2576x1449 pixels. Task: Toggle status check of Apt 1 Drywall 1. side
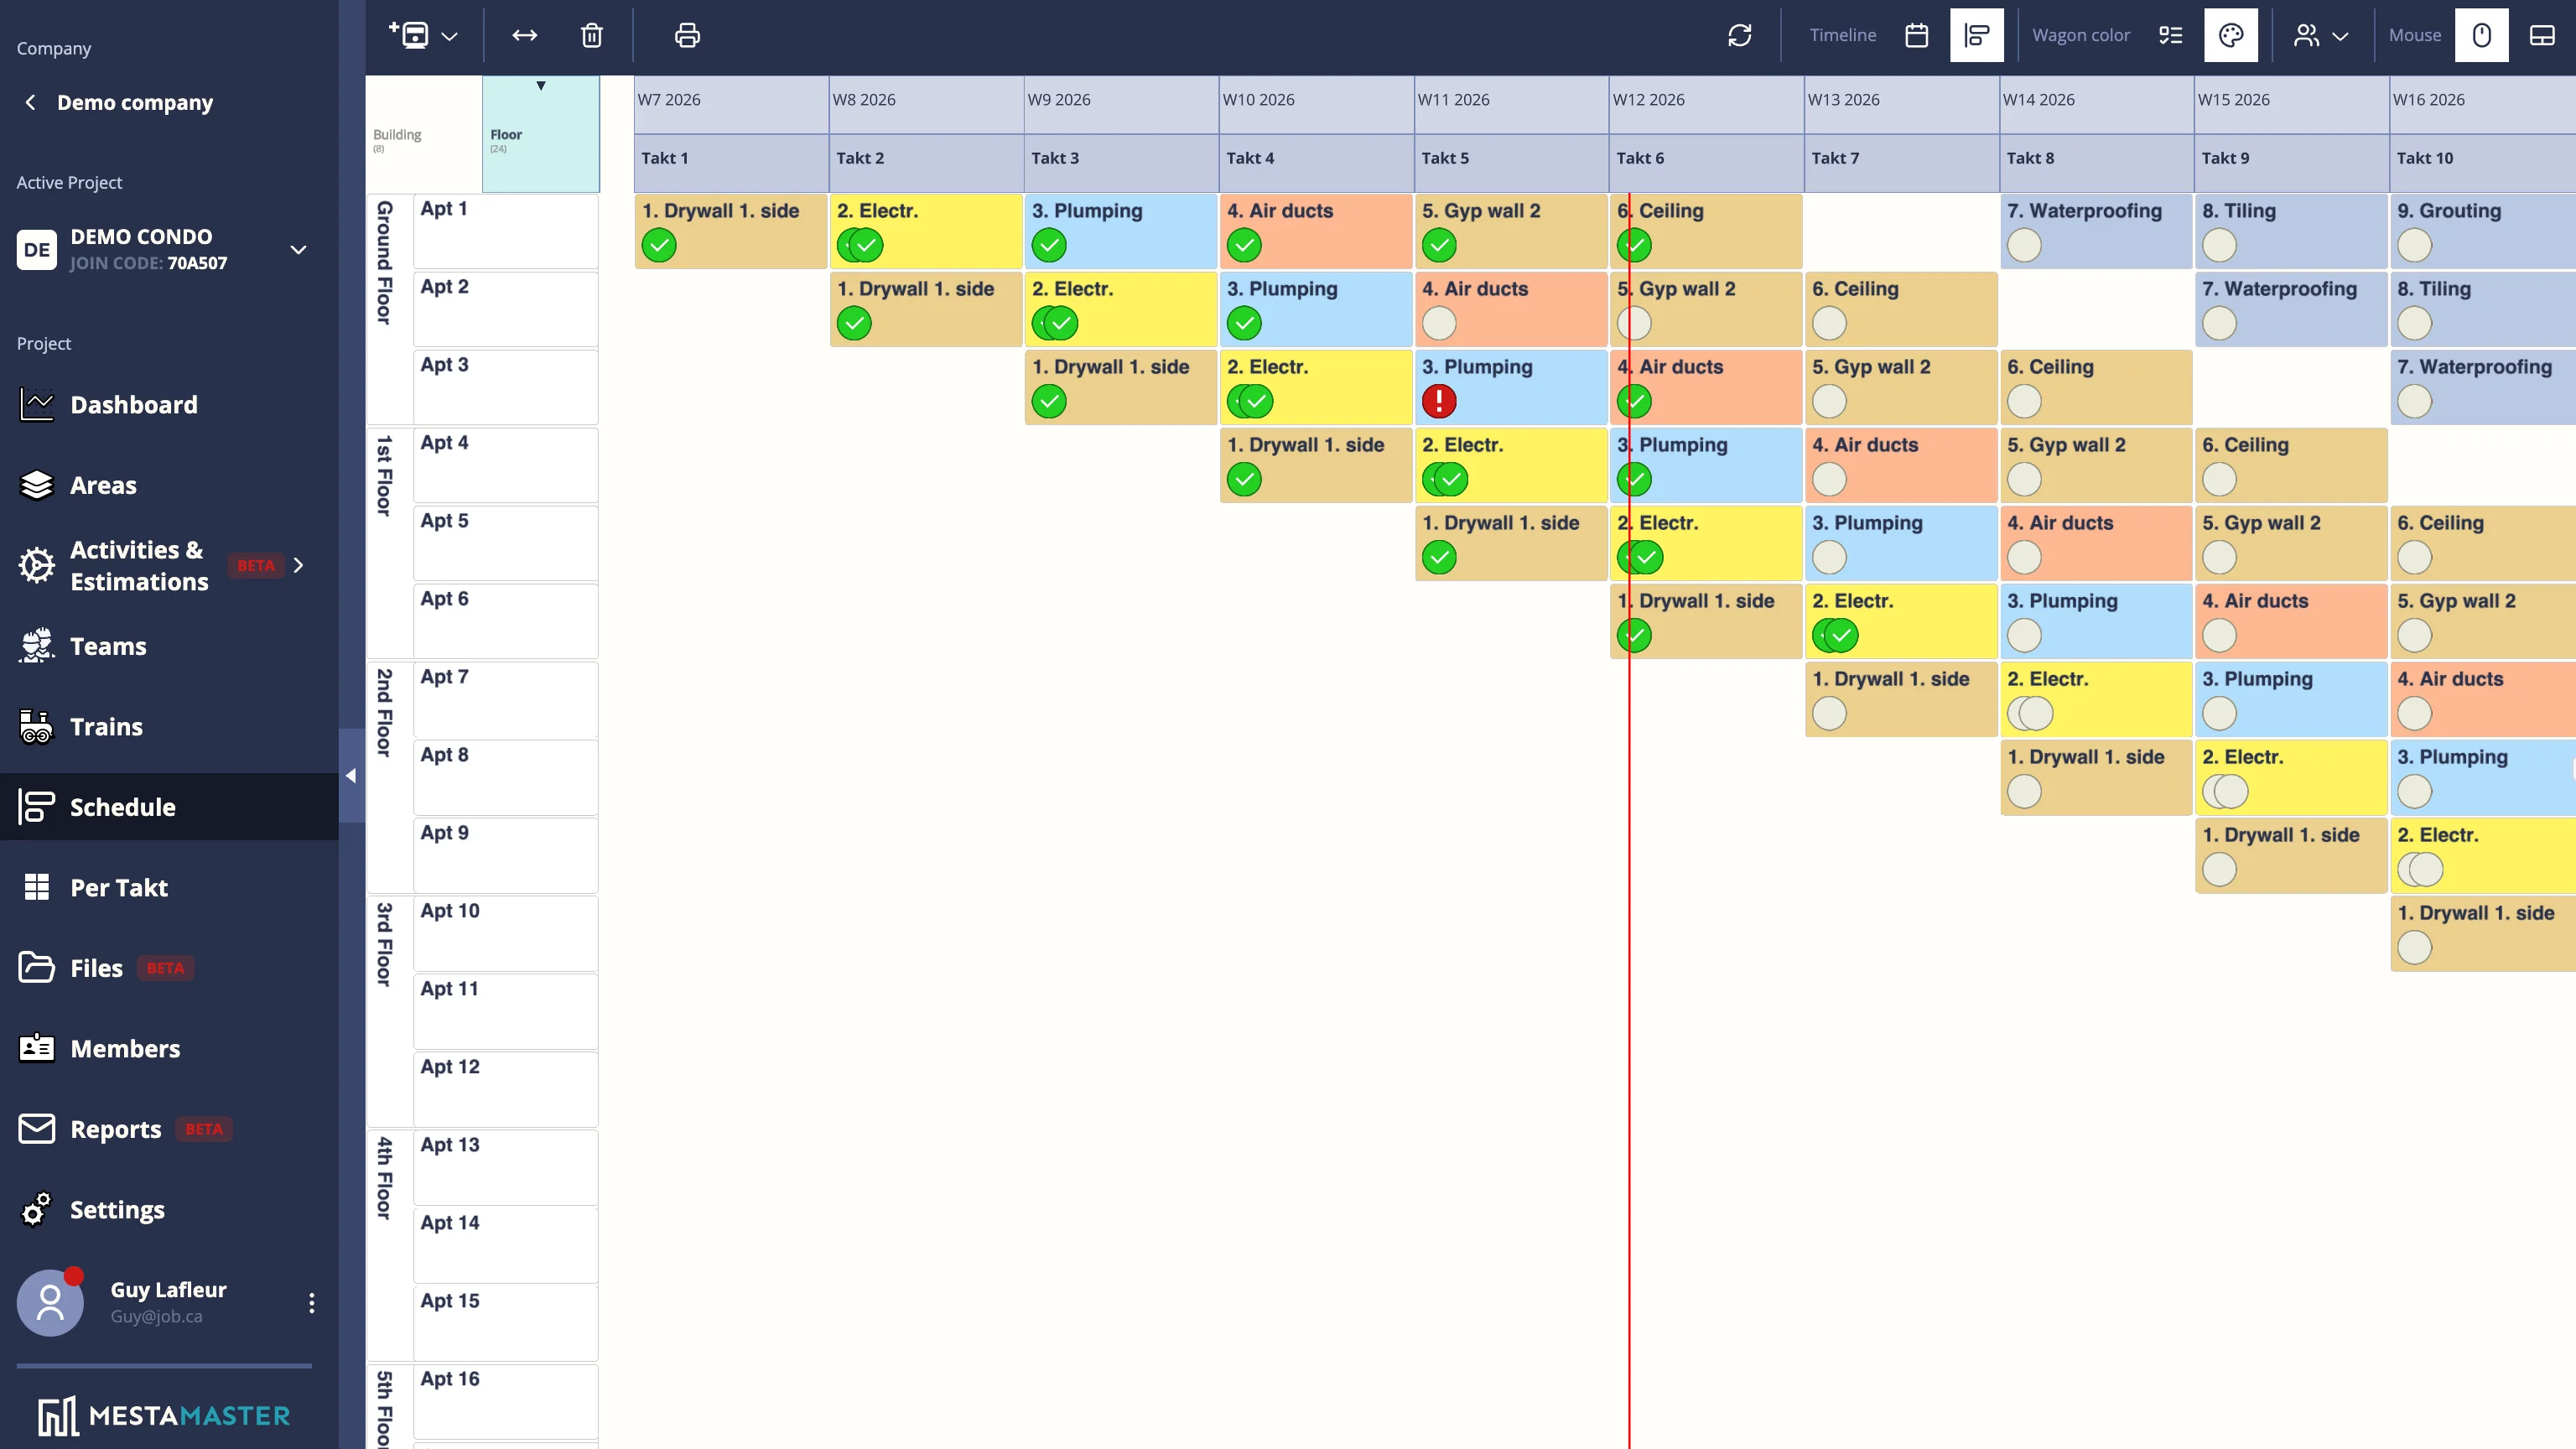(659, 245)
